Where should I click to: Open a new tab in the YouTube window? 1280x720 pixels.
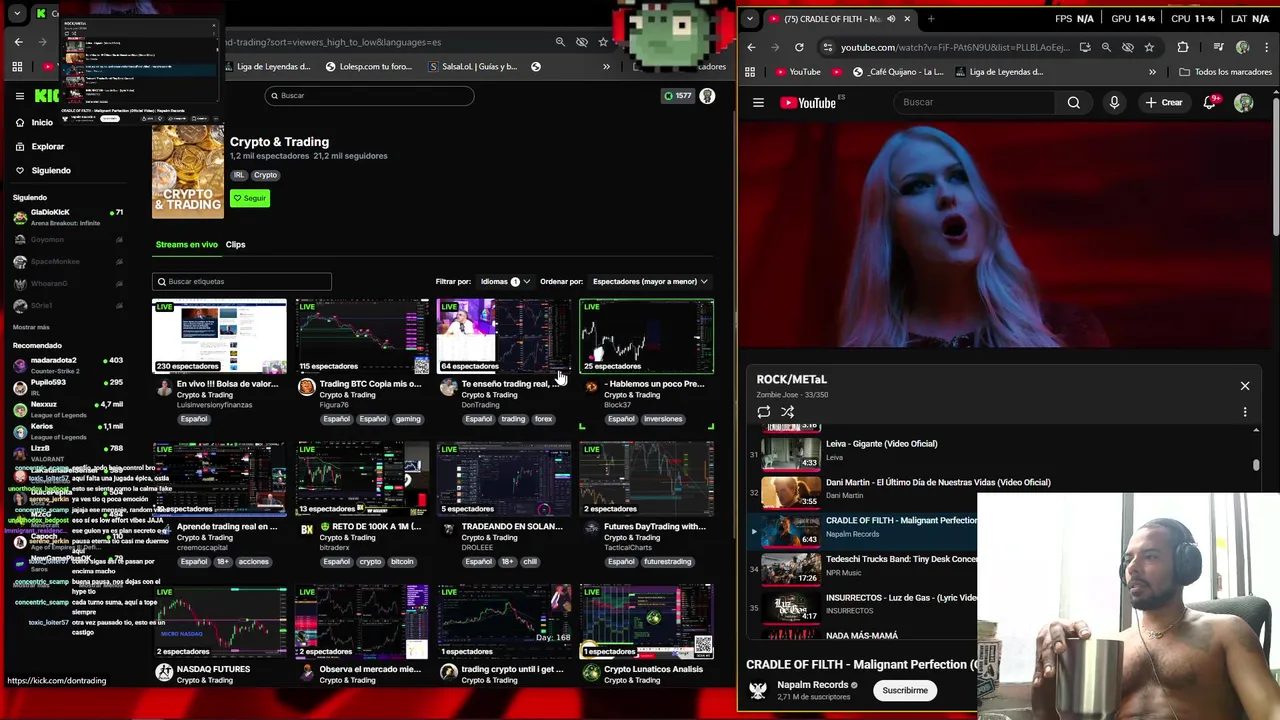click(931, 19)
